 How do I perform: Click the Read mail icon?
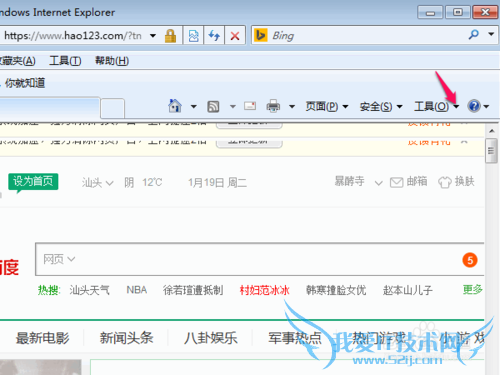coord(250,106)
